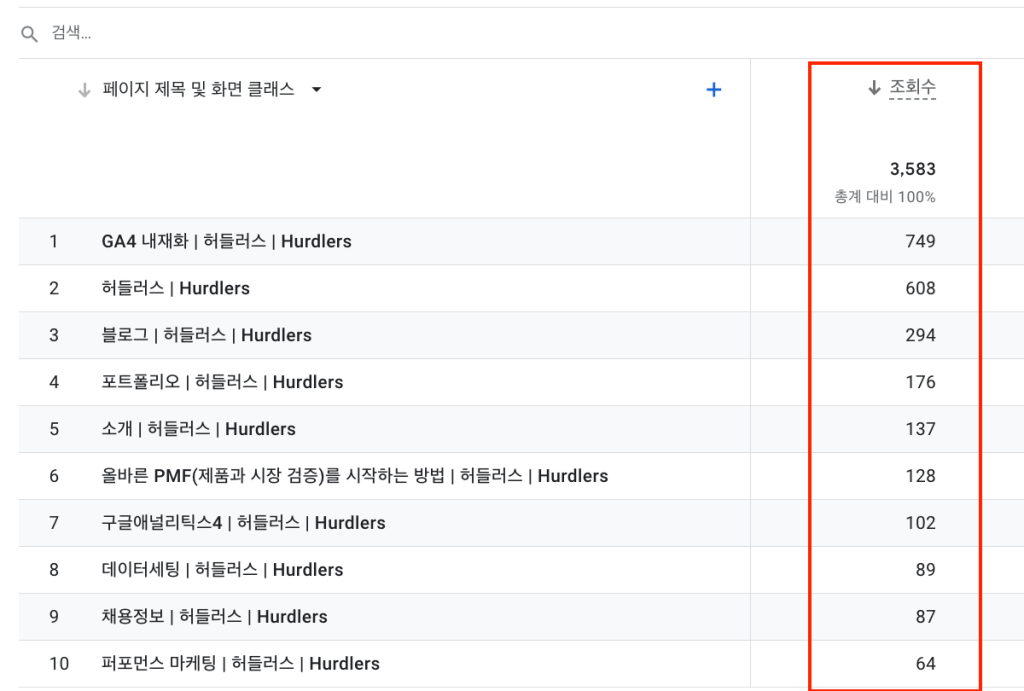Image resolution: width=1024 pixels, height=691 pixels.
Task: Click view count 128
Action: click(x=920, y=476)
